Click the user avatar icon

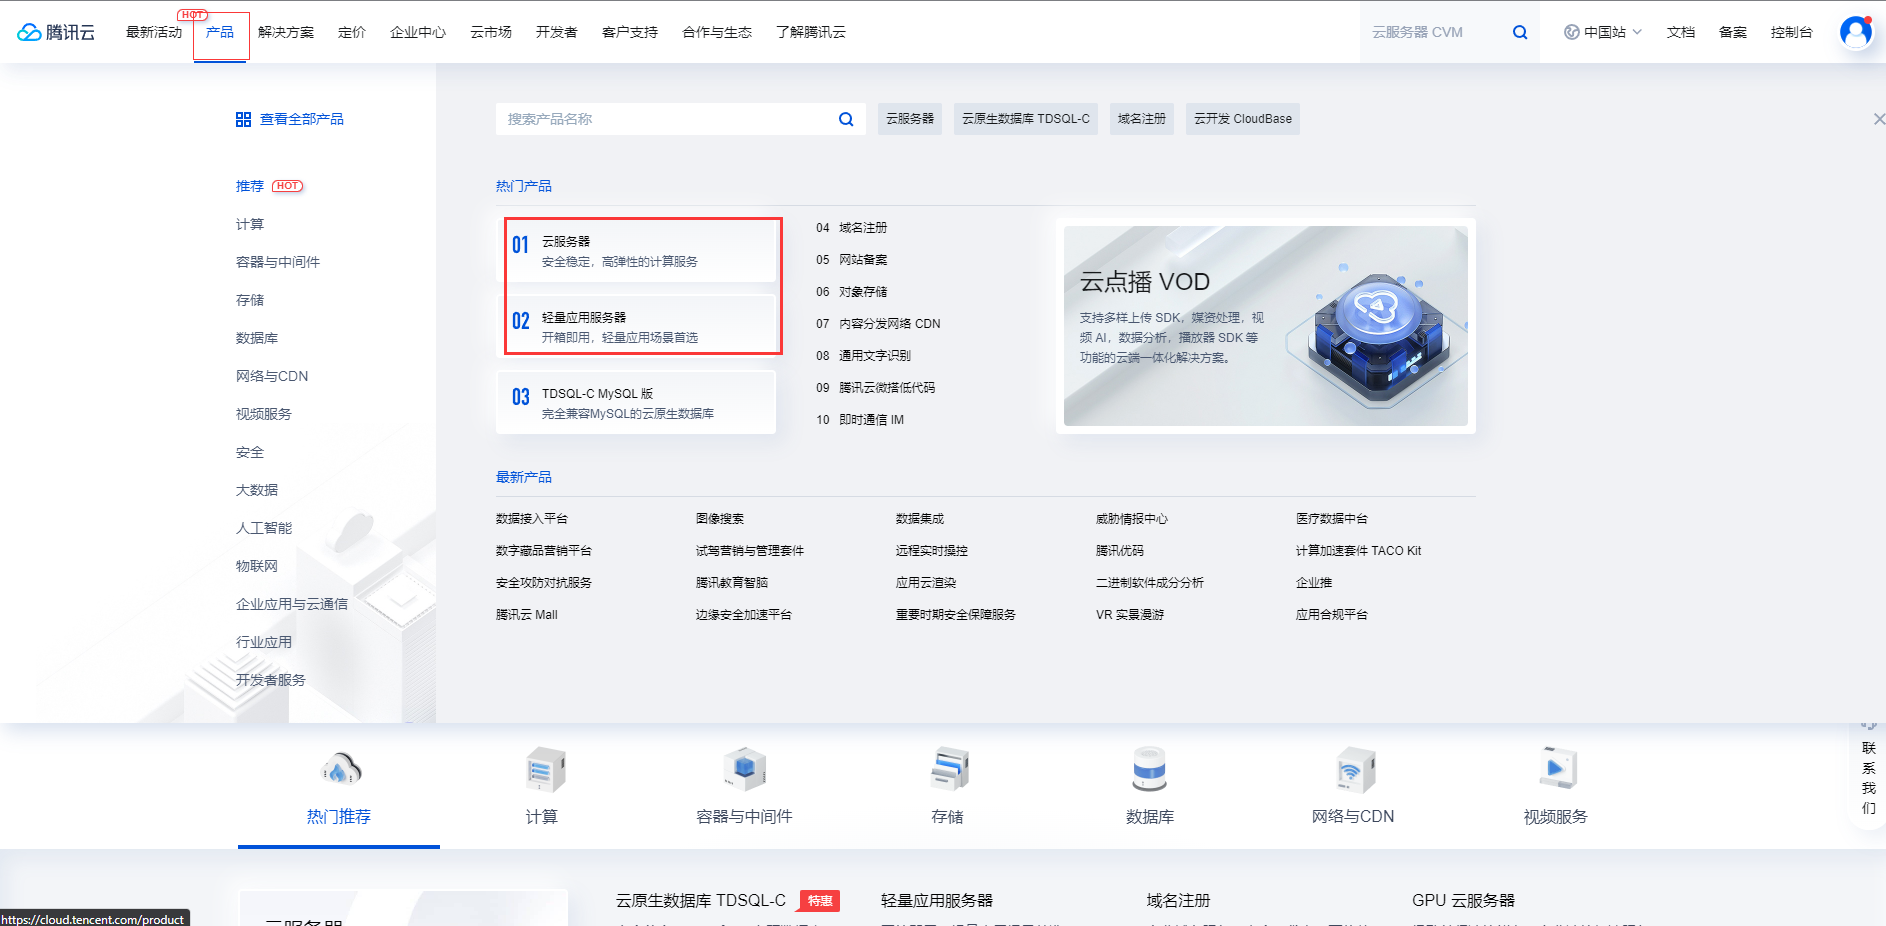click(x=1856, y=32)
